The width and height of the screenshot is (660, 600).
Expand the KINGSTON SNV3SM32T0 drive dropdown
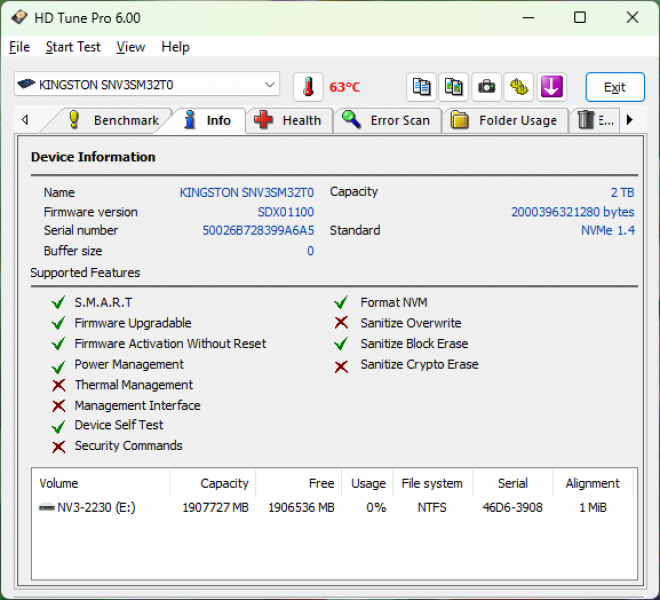[269, 85]
